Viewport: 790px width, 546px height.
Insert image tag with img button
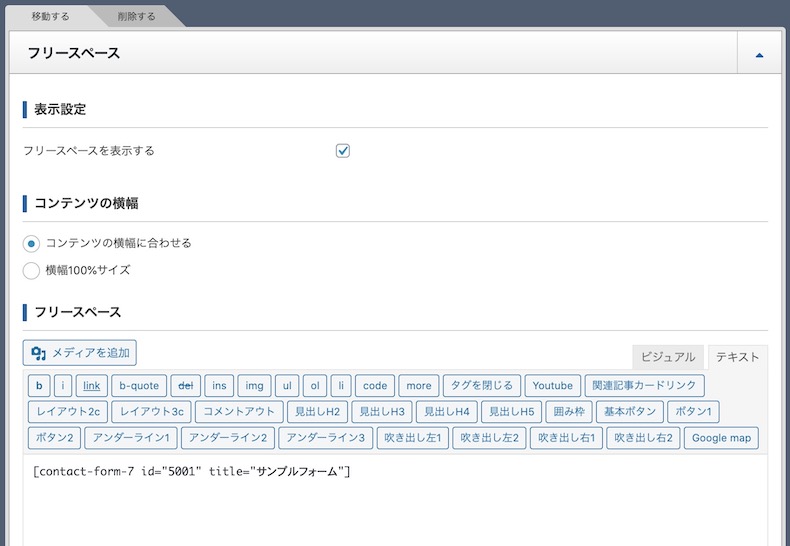click(x=254, y=386)
